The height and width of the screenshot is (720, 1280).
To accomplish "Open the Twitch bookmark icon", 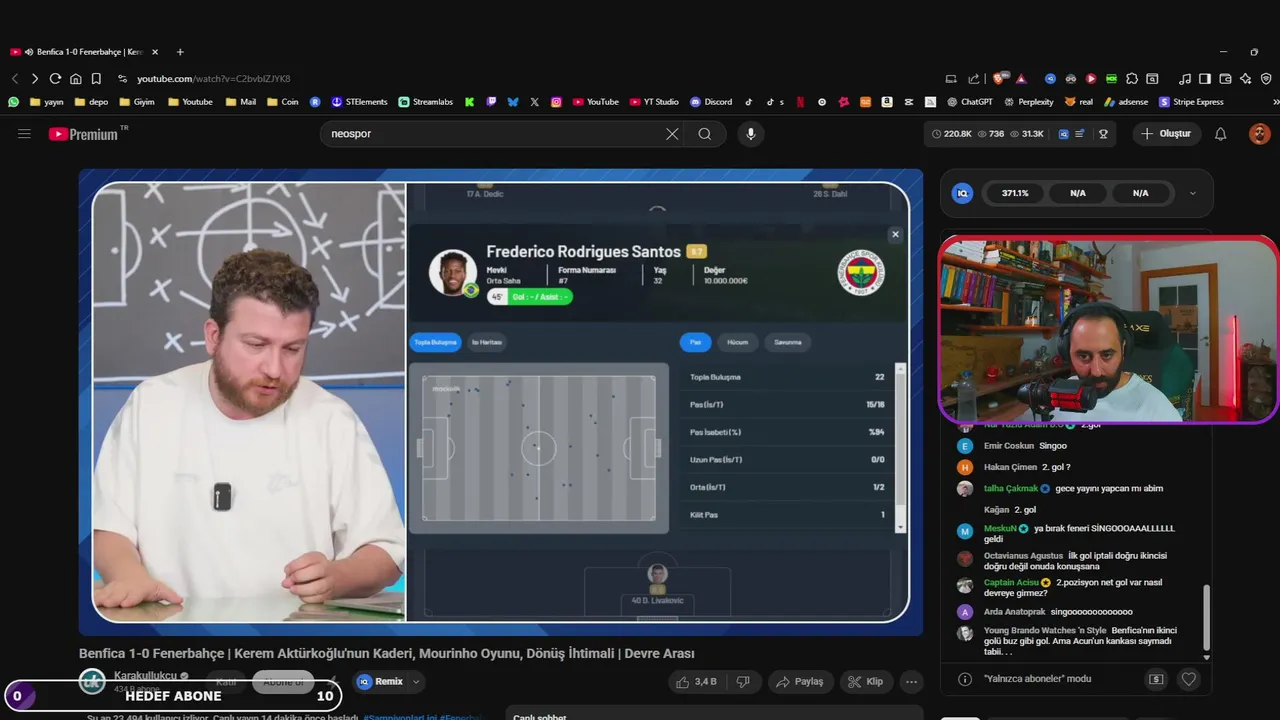I will pyautogui.click(x=491, y=102).
